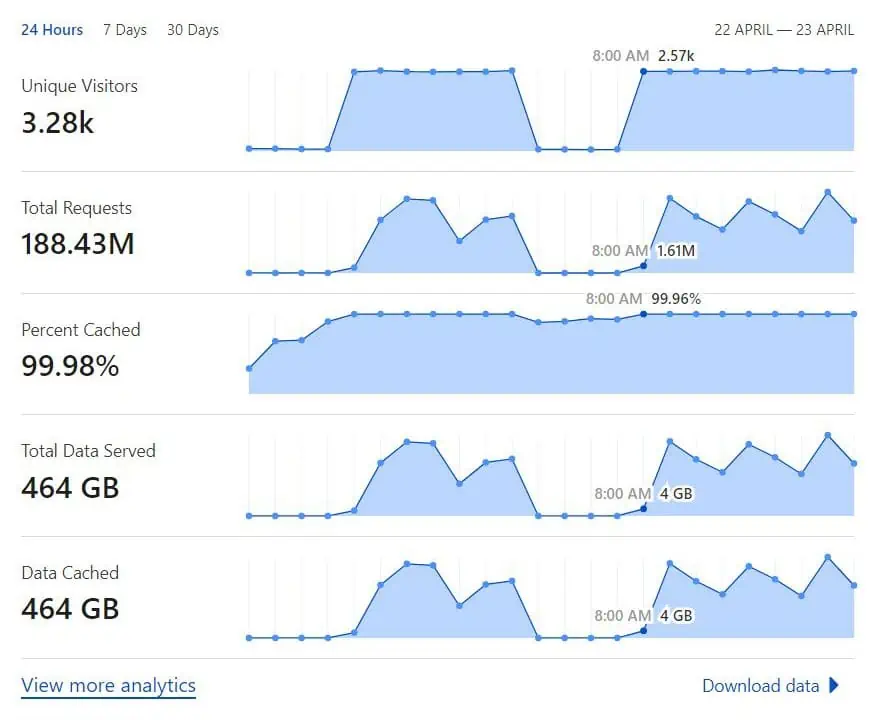
Task: Click the Data Cached 464 GB value
Action: (70, 609)
